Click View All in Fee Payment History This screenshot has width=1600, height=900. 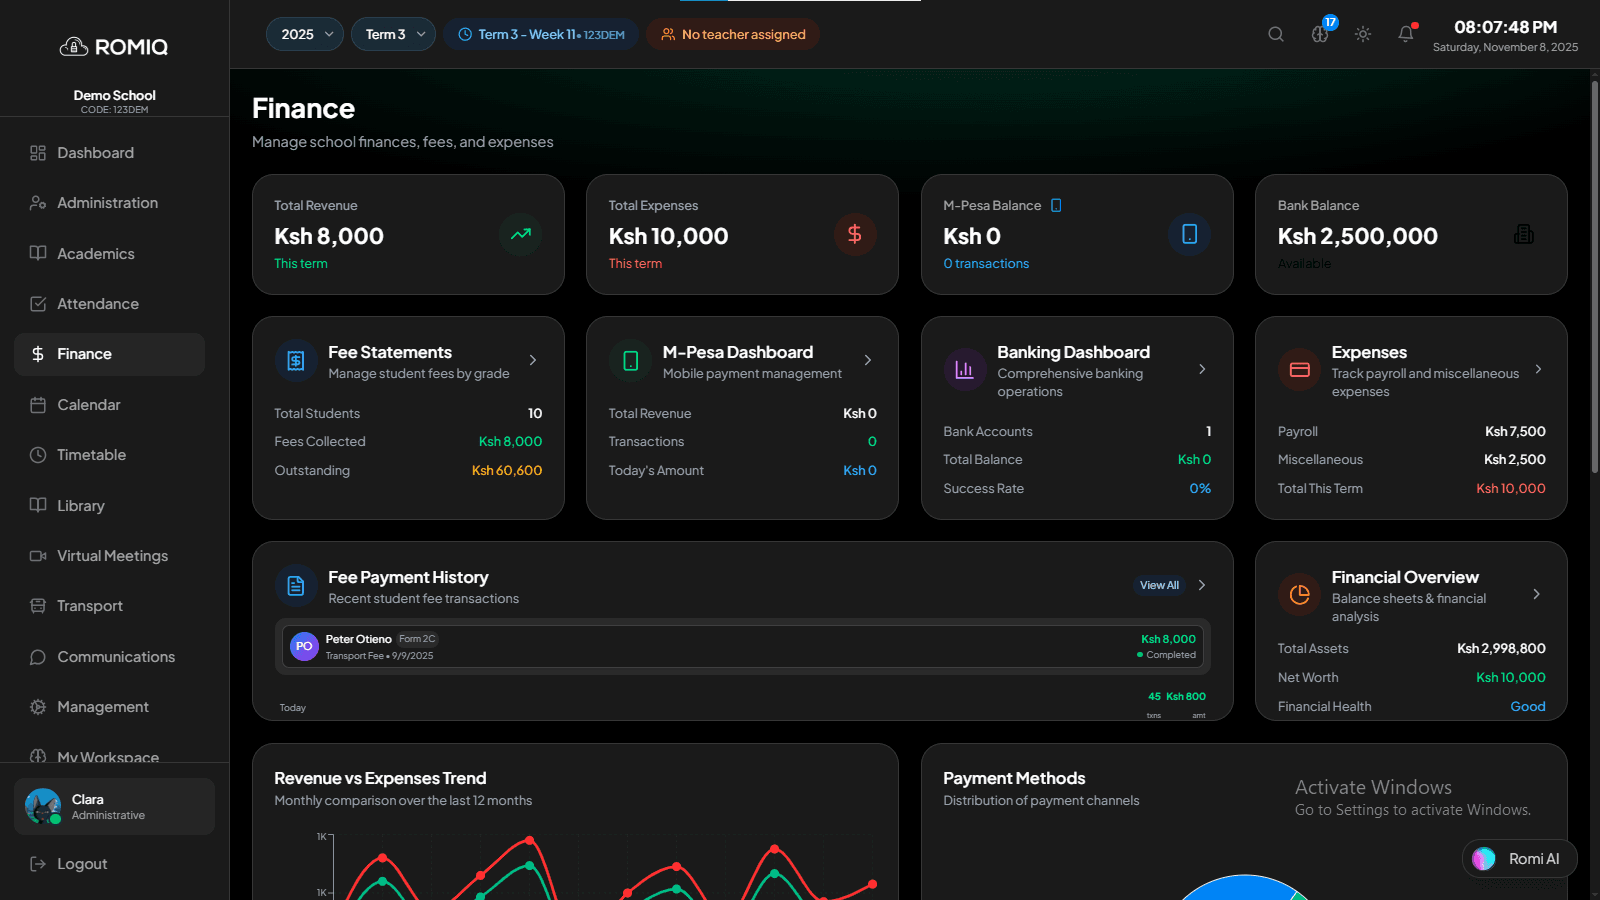[1159, 585]
